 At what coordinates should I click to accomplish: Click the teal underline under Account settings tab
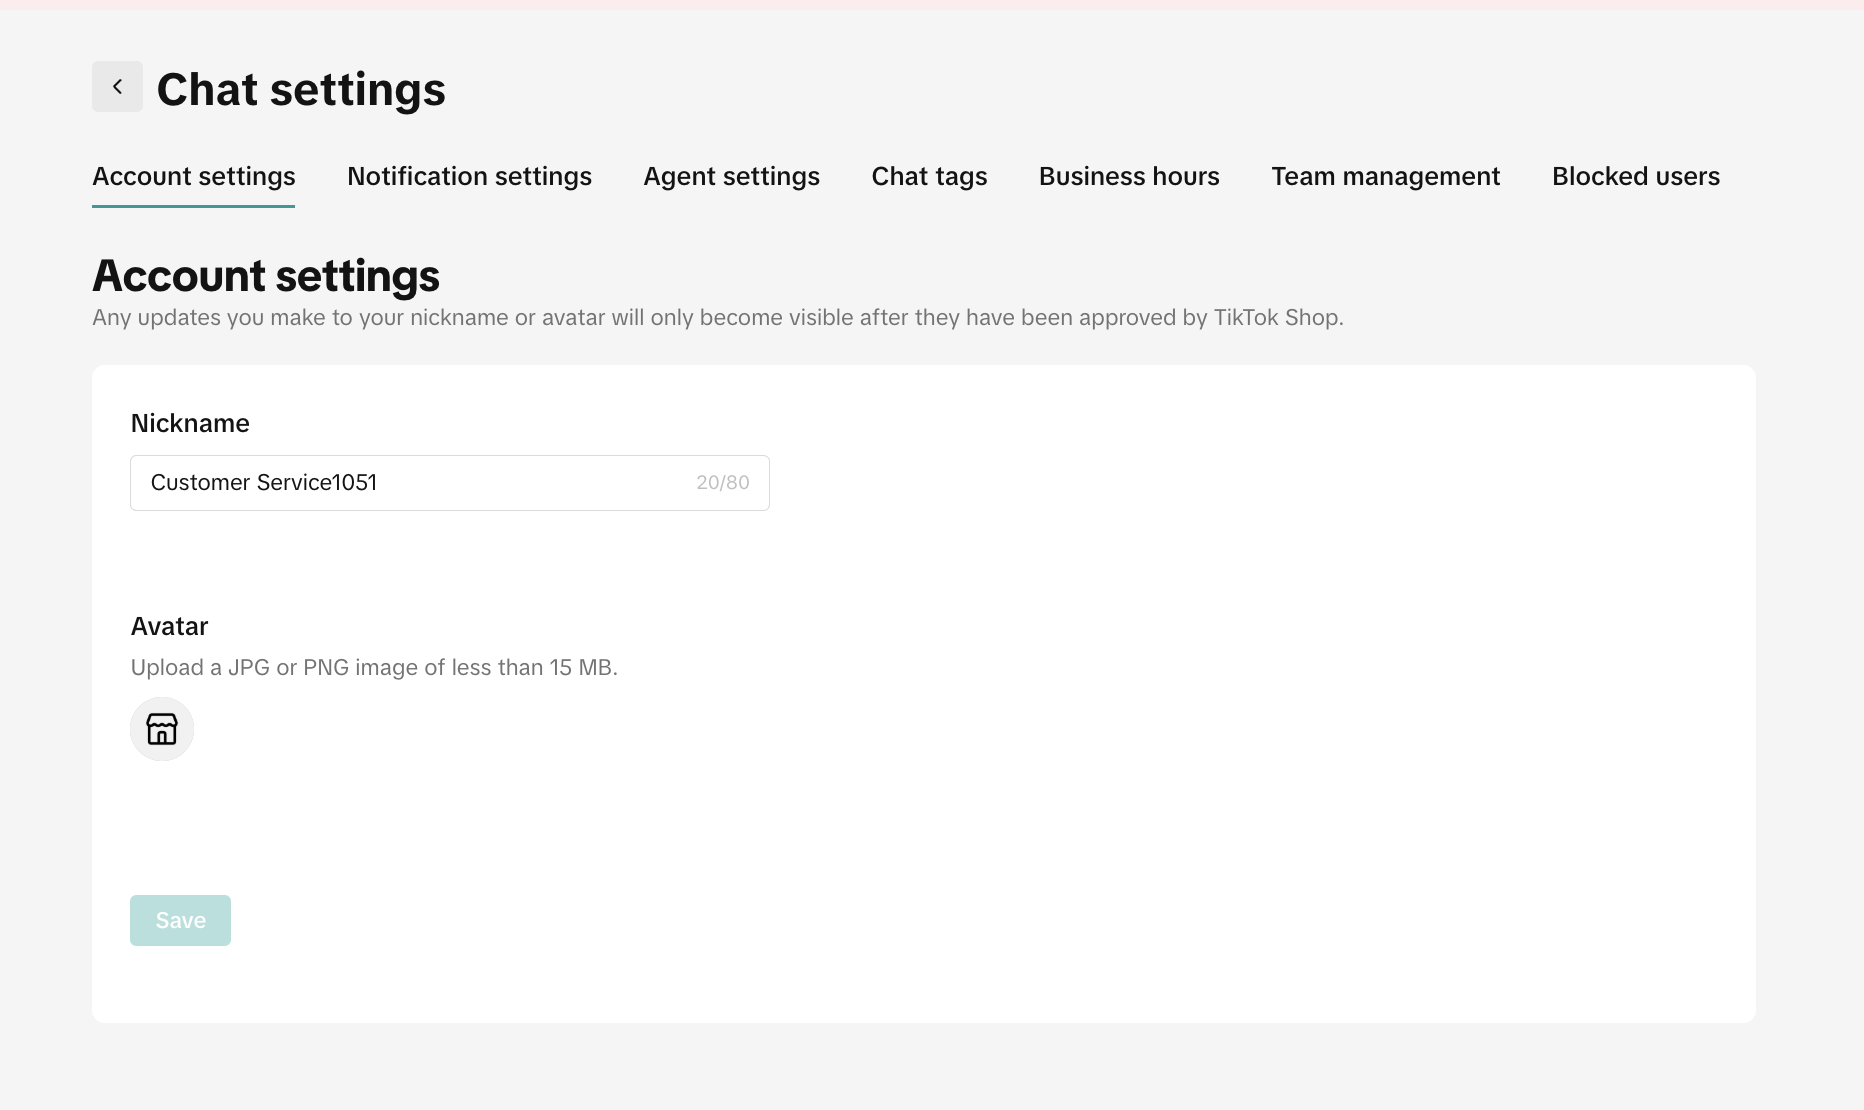194,206
